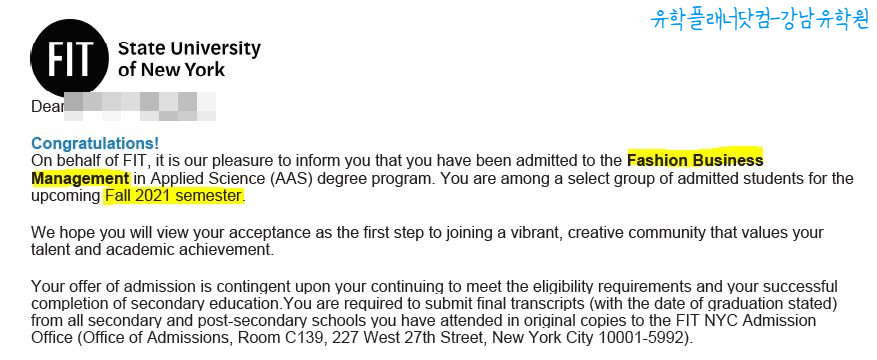Image resolution: width=877 pixels, height=360 pixels.
Task: Click the FIT circular logo
Action: tap(69, 58)
